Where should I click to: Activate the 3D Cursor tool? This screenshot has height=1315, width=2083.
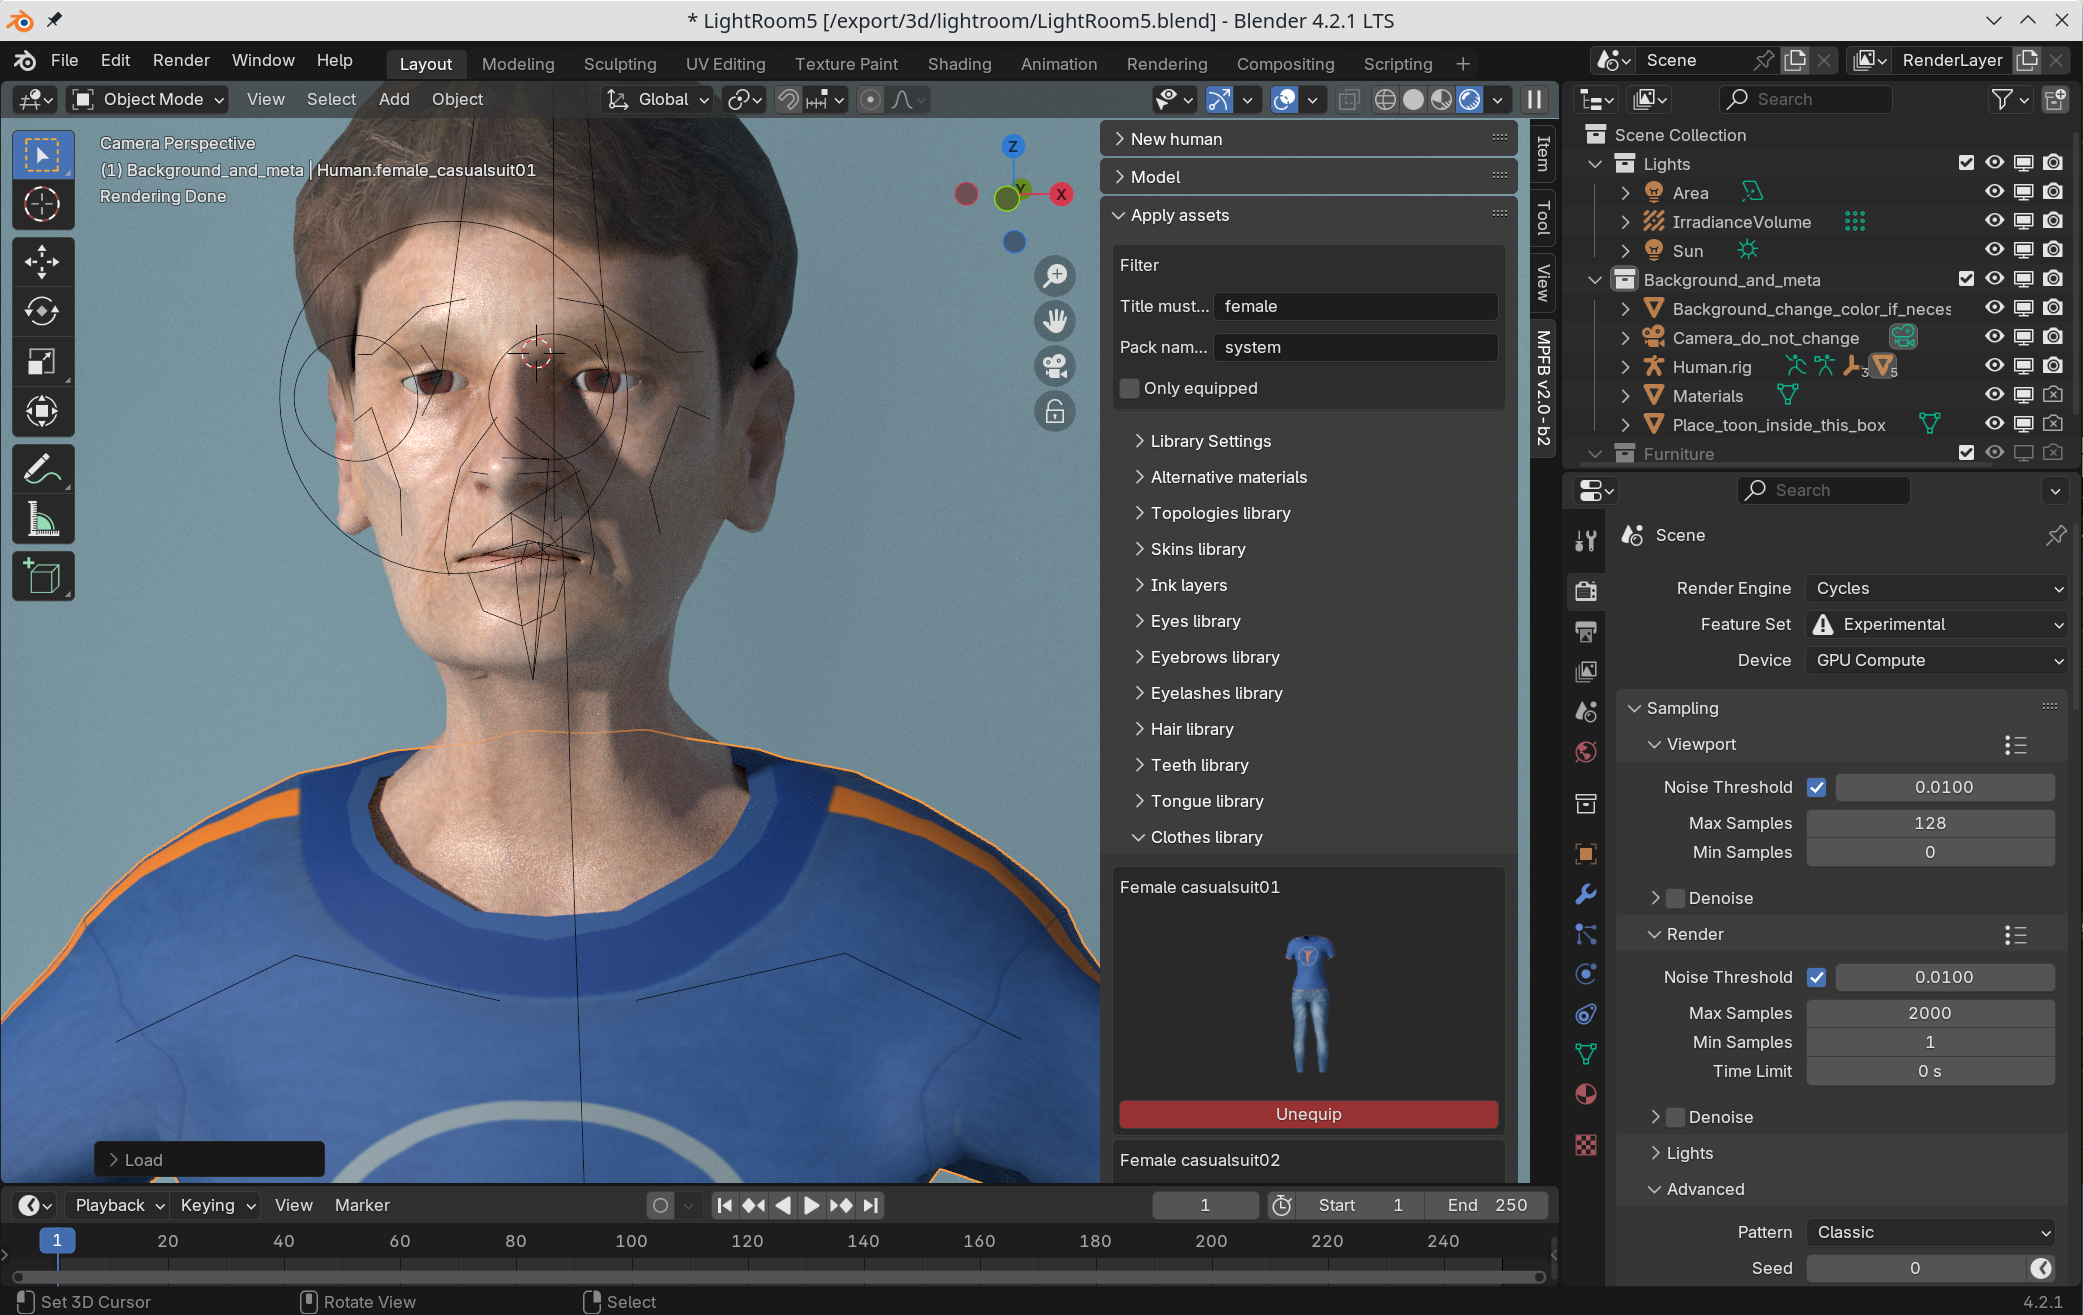pos(42,204)
